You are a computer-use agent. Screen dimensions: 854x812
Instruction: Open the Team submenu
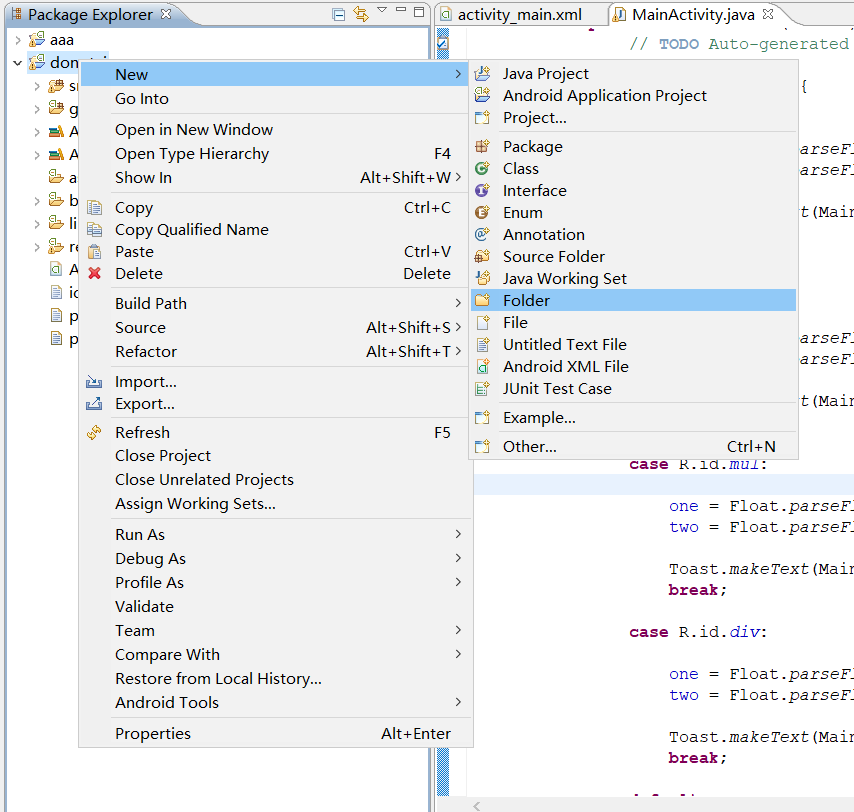click(276, 631)
